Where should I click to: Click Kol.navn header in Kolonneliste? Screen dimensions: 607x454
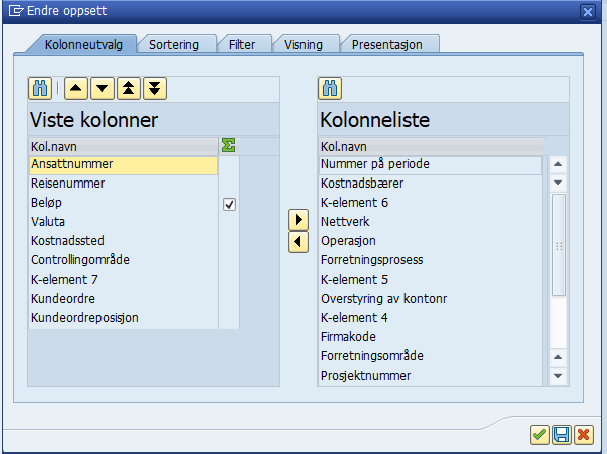click(430, 147)
